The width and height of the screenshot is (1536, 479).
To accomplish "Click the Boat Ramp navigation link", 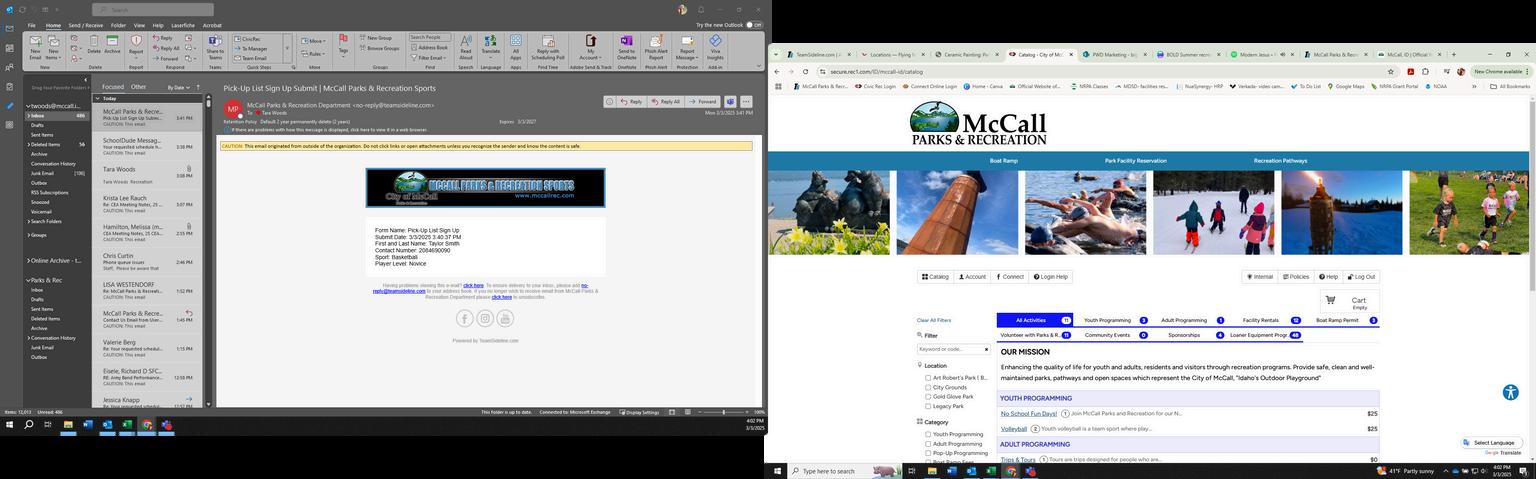I will coord(1004,160).
